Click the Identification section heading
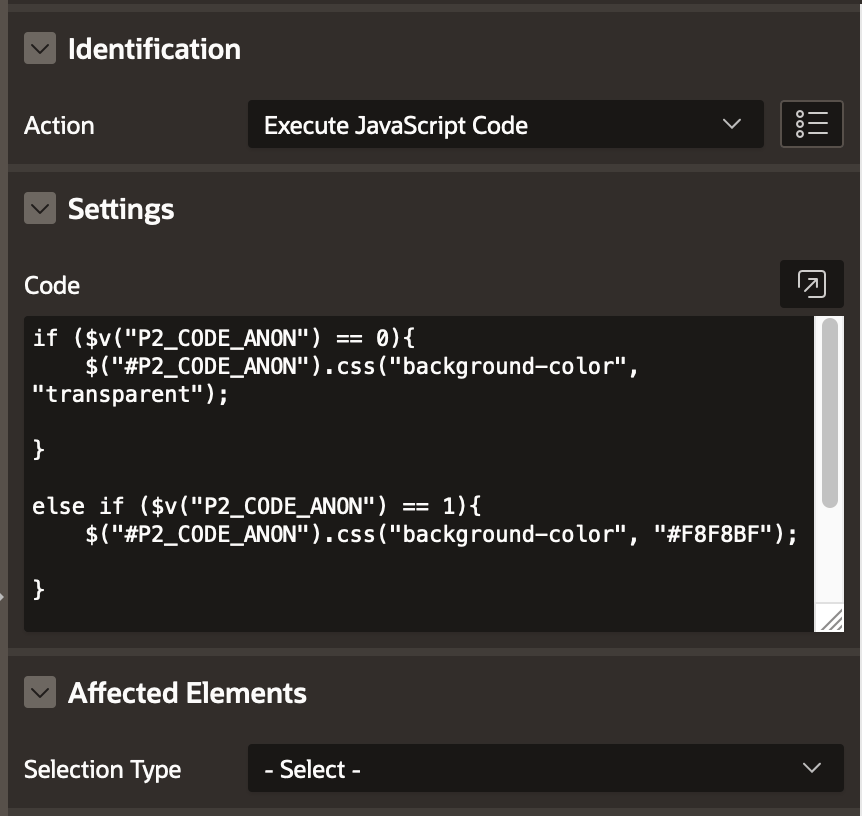Image resolution: width=862 pixels, height=816 pixels. point(154,49)
